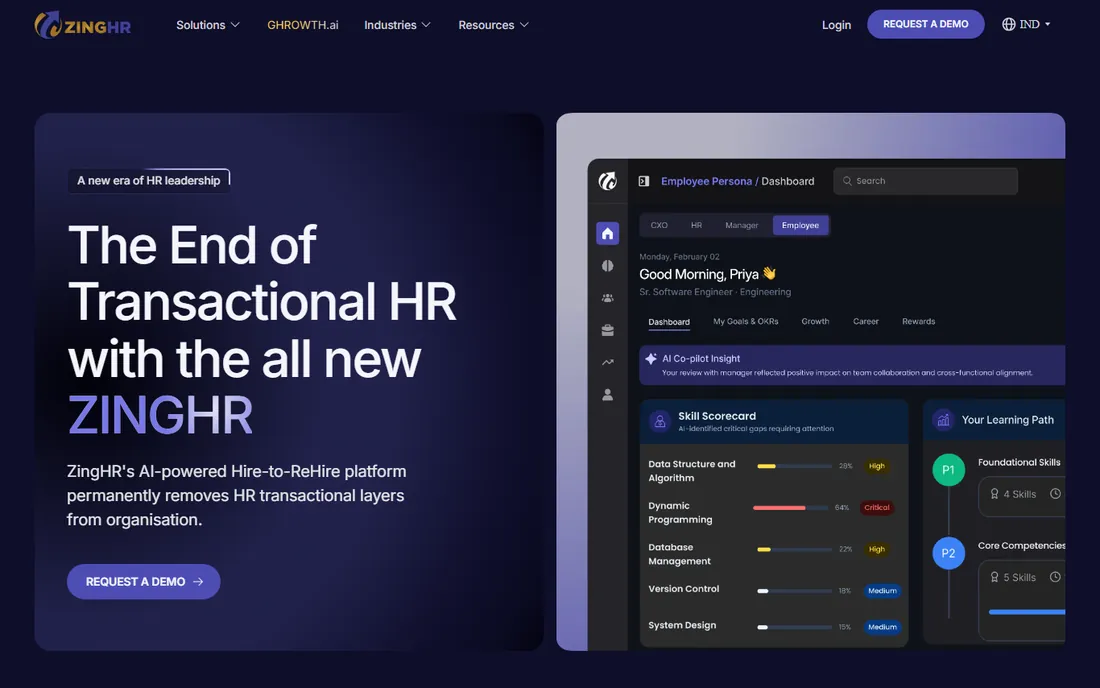Select the Home icon in dashboard sidebar
Screen dimensions: 1100x688
pyautogui.click(x=608, y=234)
